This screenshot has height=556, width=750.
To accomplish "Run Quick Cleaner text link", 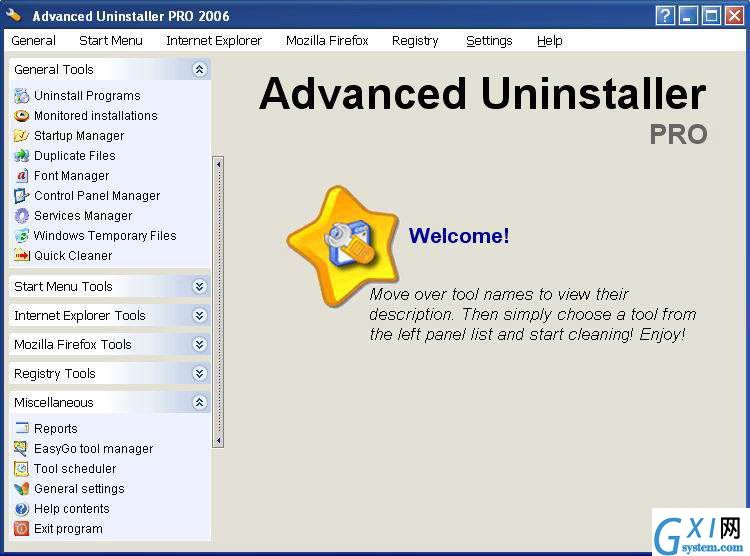I will [x=73, y=256].
